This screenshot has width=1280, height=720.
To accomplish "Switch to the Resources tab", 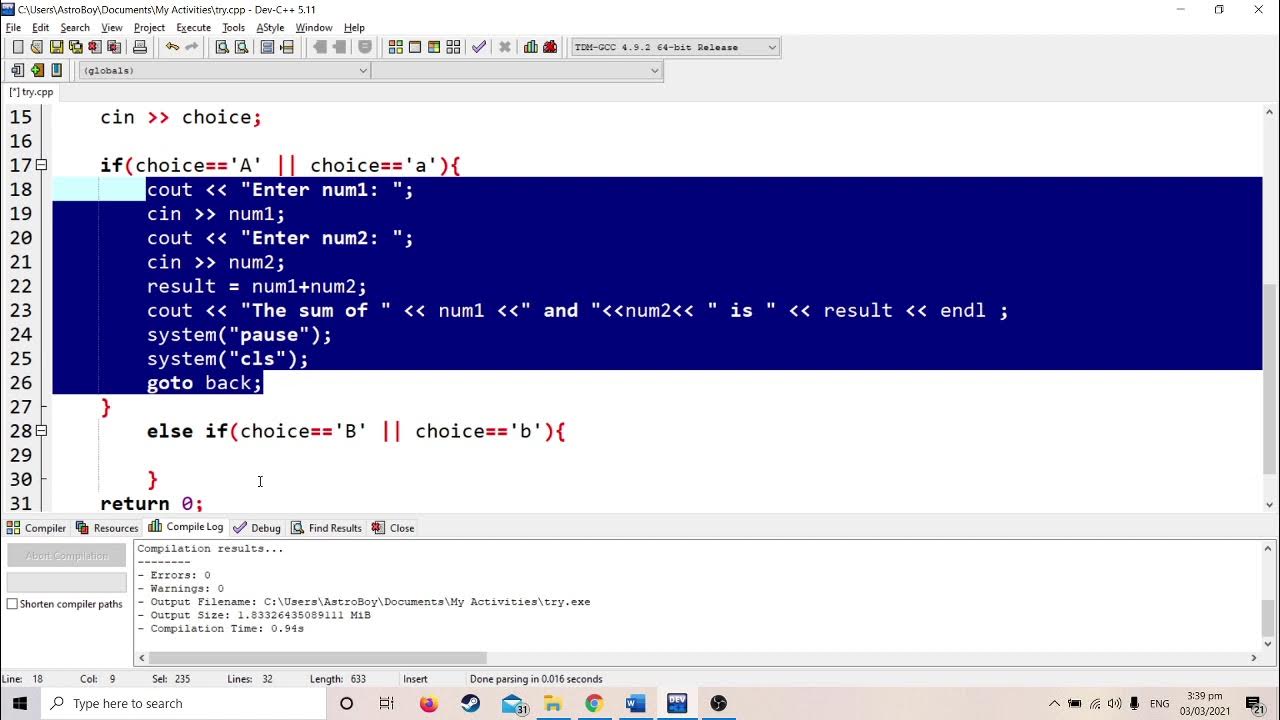I will [107, 528].
